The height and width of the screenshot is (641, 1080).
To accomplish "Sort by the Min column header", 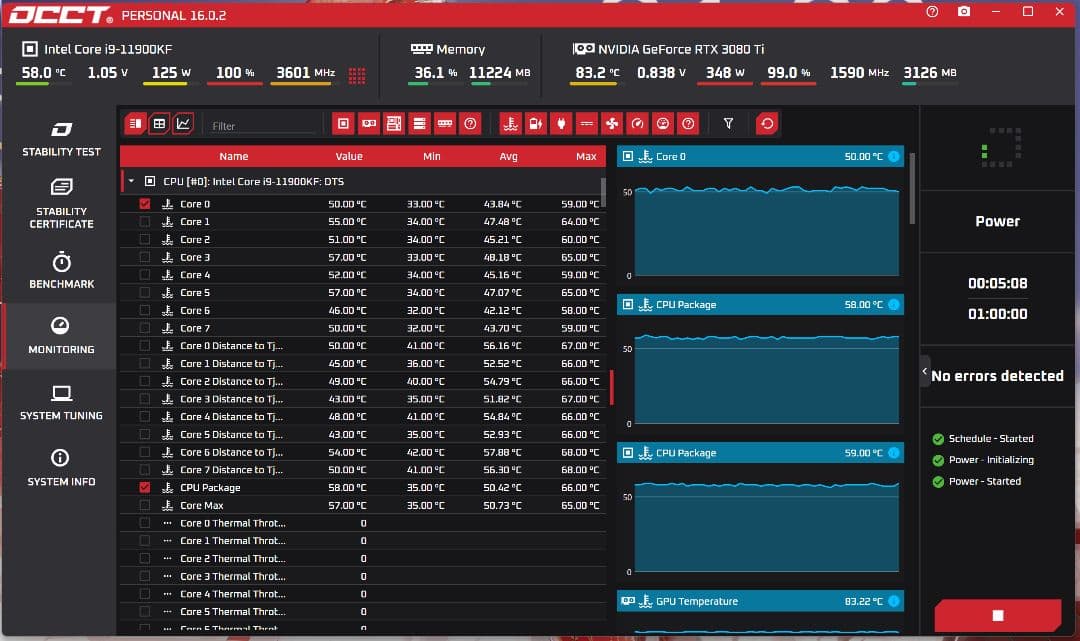I will (x=431, y=156).
